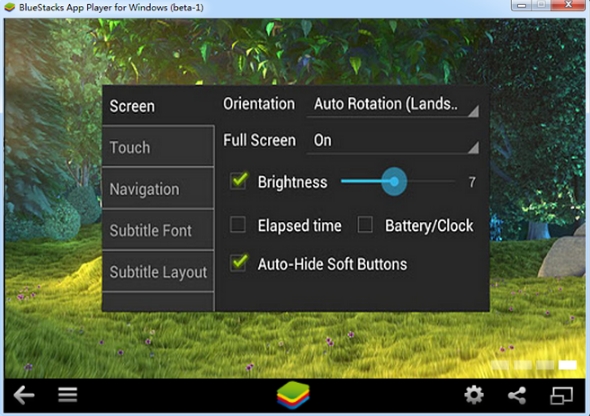The width and height of the screenshot is (590, 416).
Task: Switch to the Navigation tab
Action: pos(158,188)
